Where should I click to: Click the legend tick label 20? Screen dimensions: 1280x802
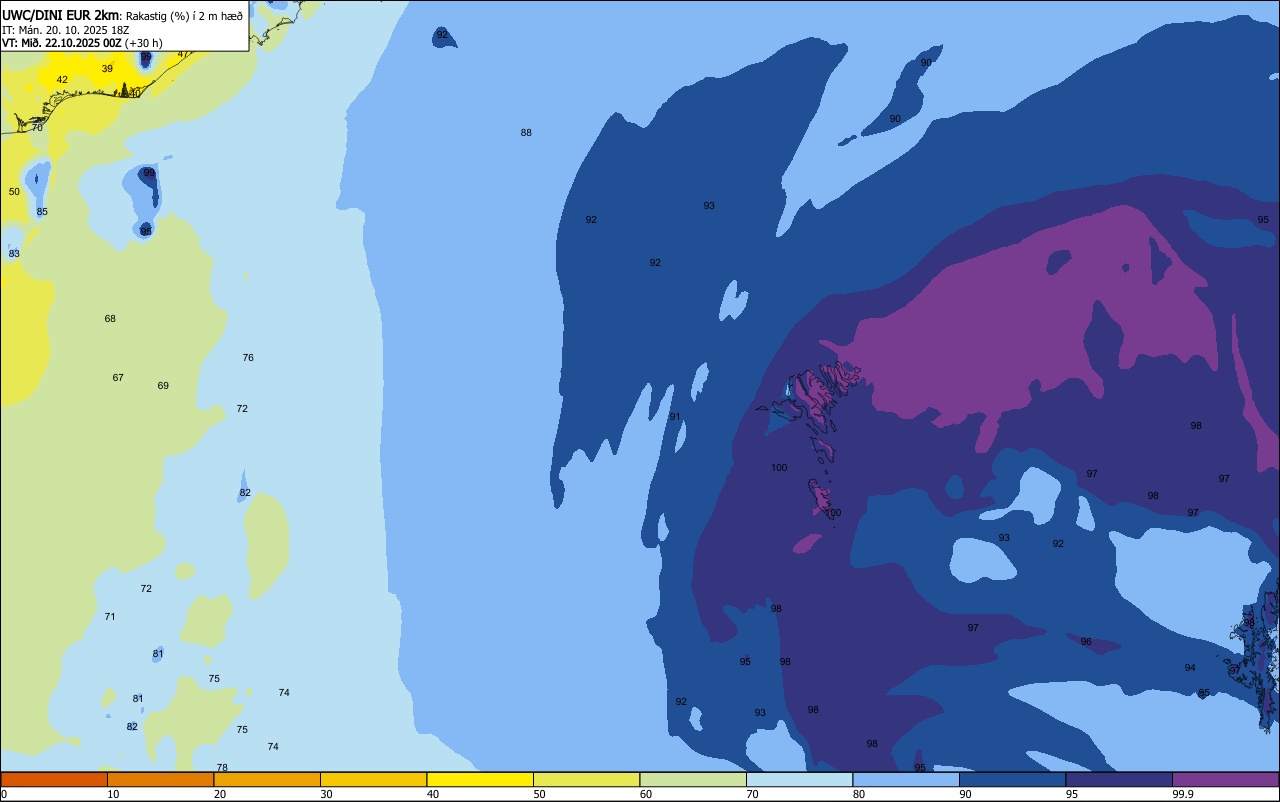219,794
